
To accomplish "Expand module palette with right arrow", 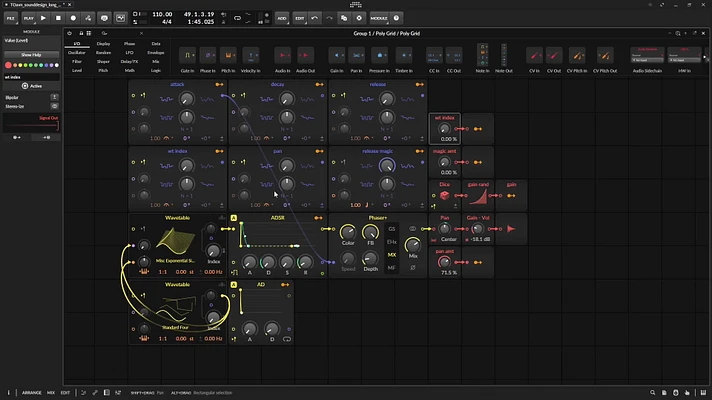I will pyautogui.click(x=704, y=57).
